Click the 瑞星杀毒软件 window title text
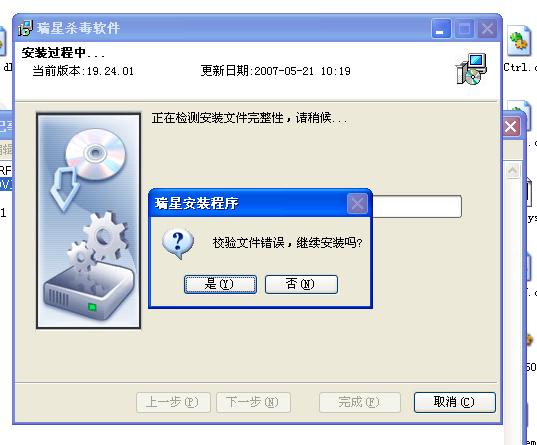Screen dimensions: 537x445 78,28
